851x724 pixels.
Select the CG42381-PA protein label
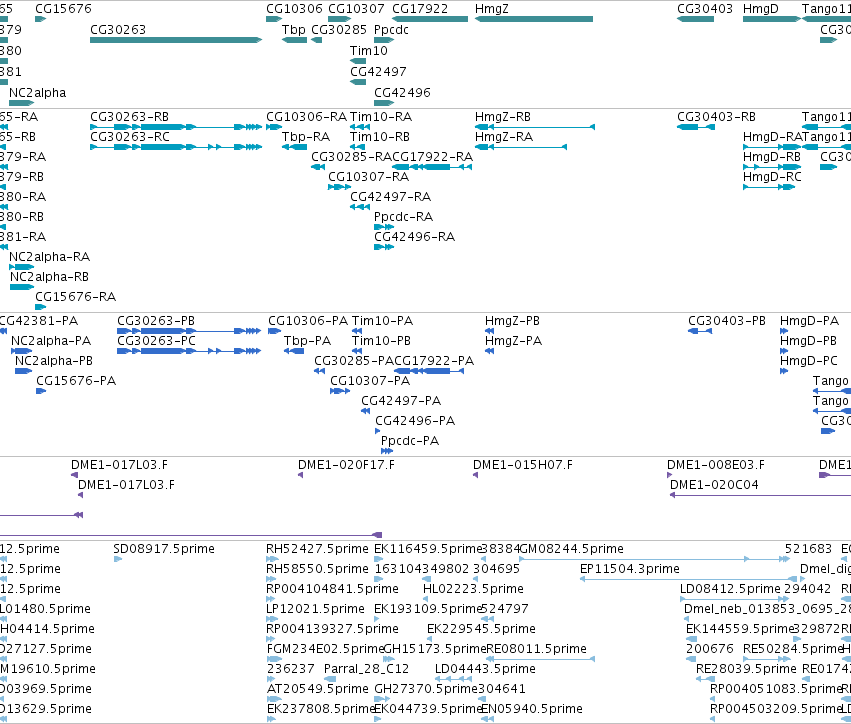click(38, 321)
